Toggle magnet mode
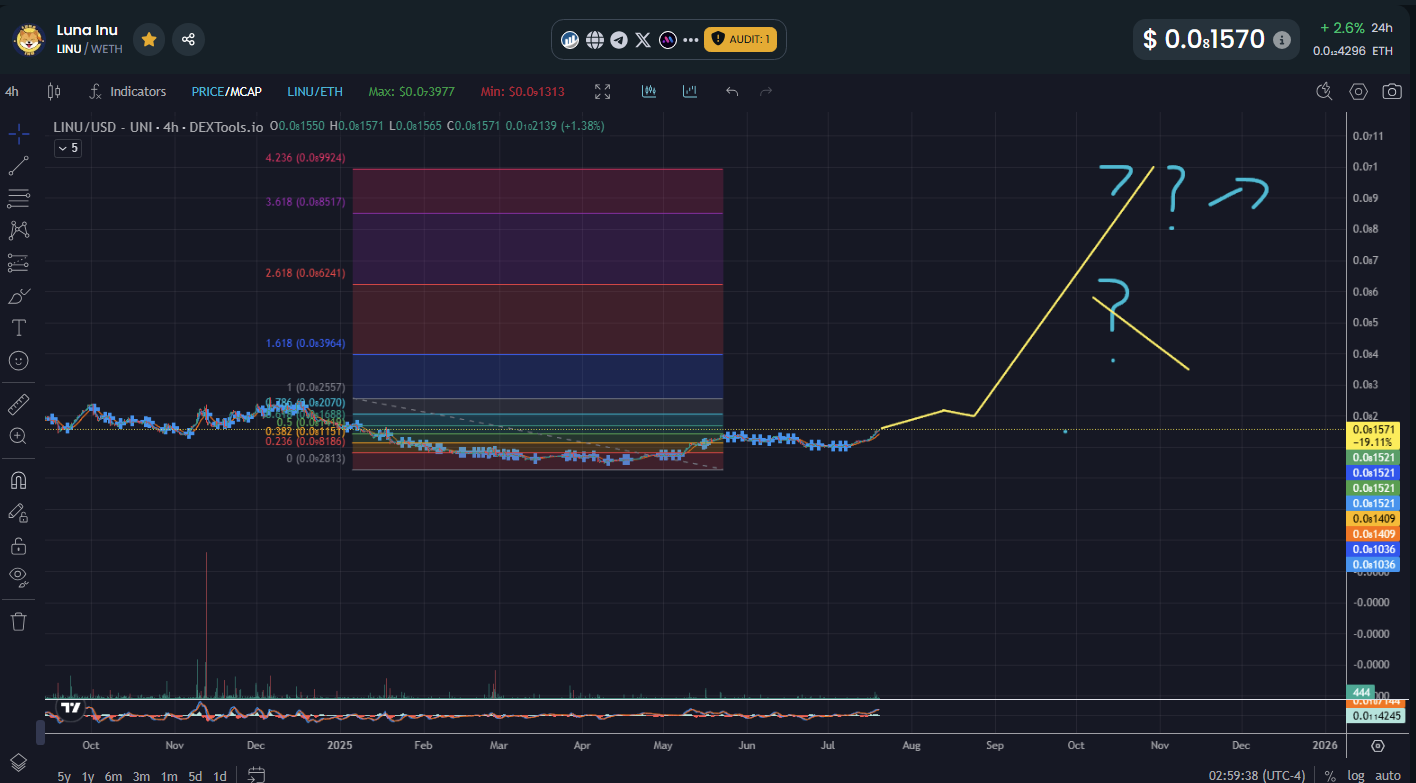Viewport: 1416px width, 783px height. pos(18,480)
